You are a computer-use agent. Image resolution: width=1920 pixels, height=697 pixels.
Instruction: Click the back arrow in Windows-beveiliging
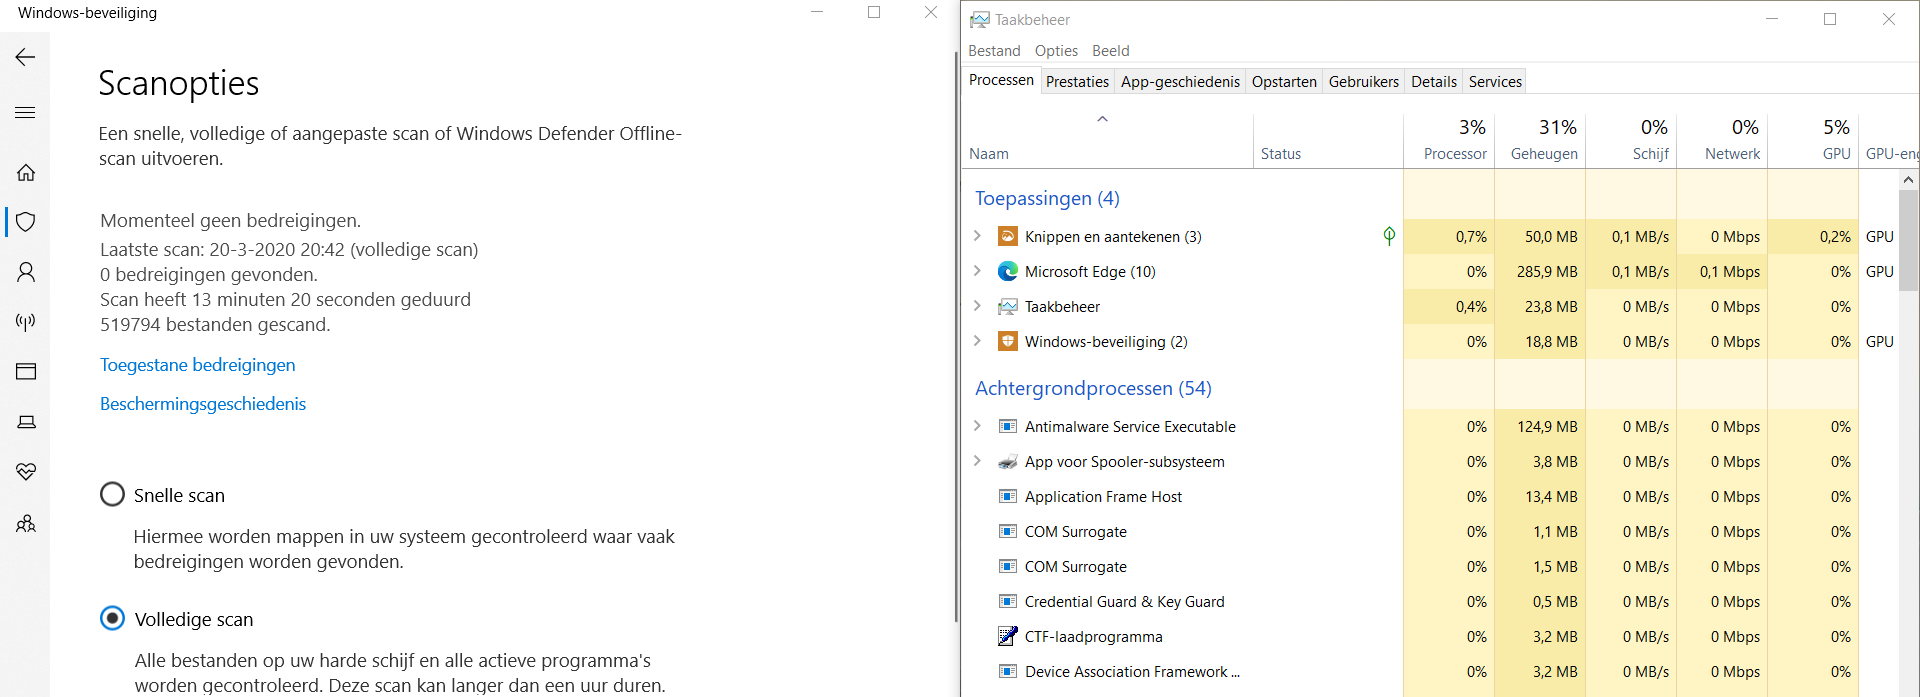coord(26,57)
